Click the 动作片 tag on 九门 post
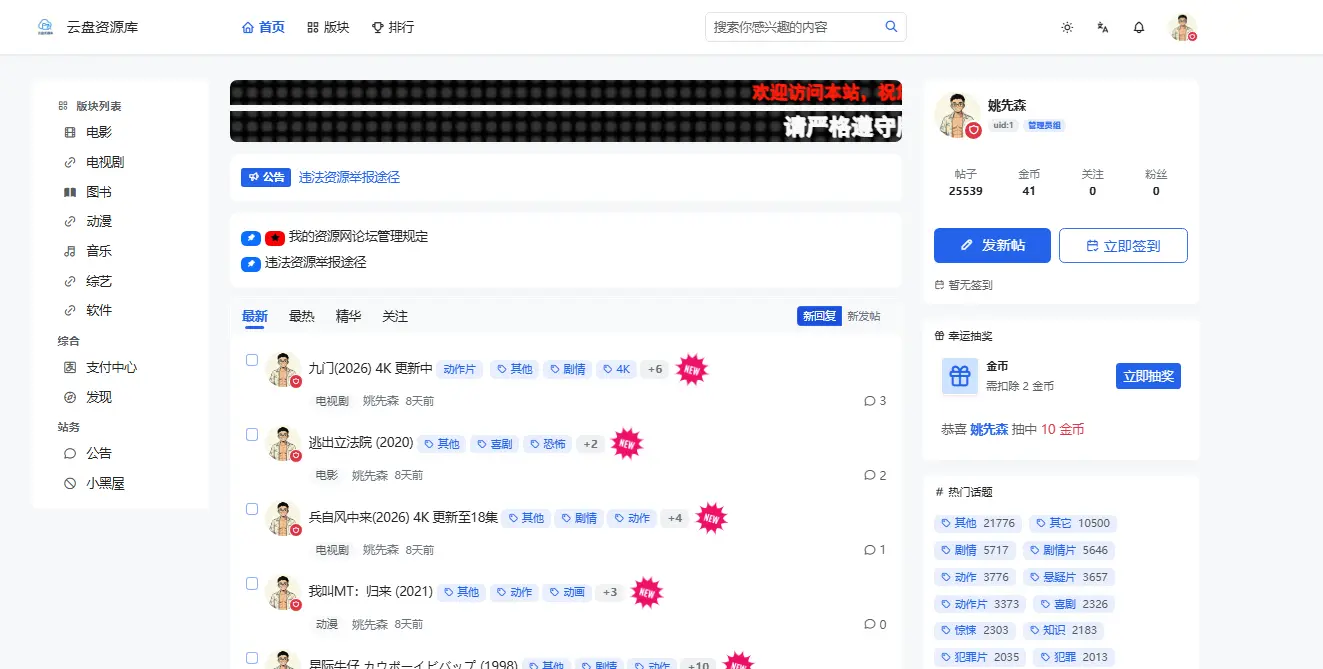This screenshot has height=669, width=1323. pos(461,369)
